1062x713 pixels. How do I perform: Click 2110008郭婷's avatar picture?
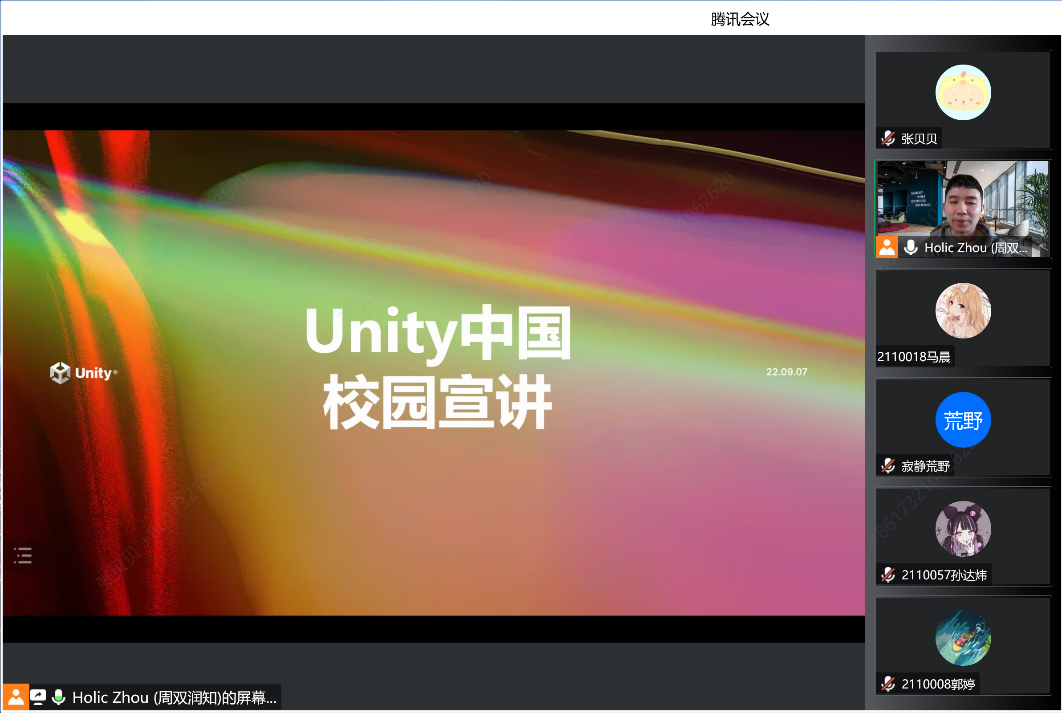(x=963, y=638)
